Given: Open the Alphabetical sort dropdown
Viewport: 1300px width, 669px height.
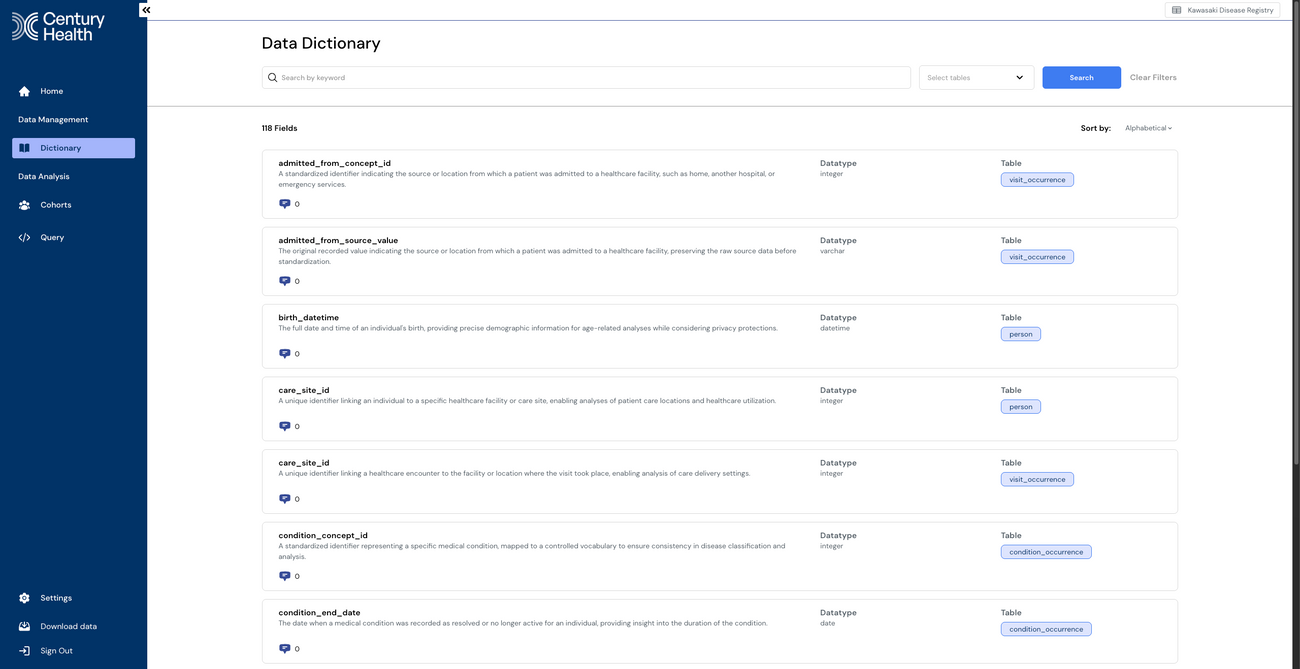Looking at the screenshot, I should 1147,127.
